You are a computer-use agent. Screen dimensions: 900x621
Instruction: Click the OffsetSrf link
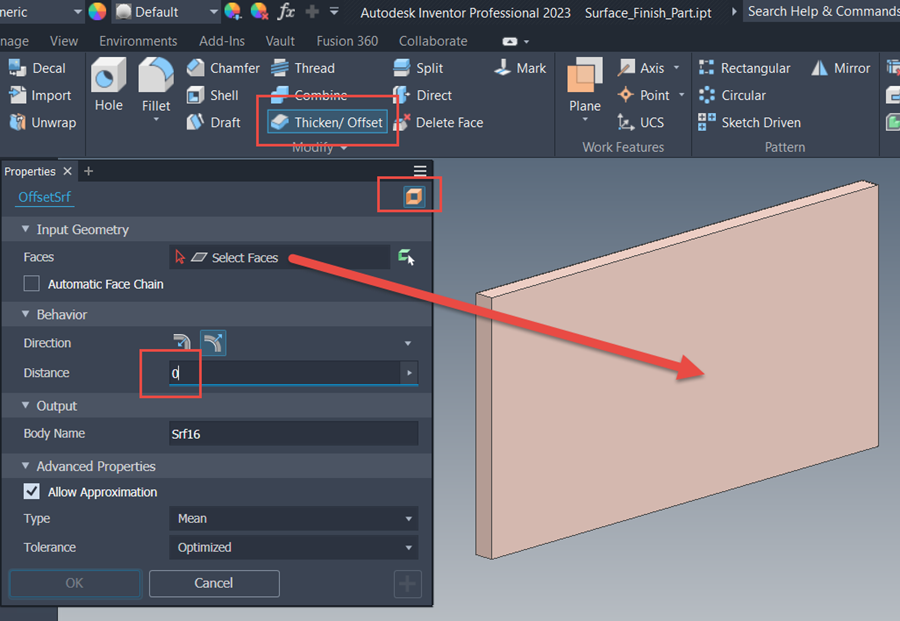pyautogui.click(x=44, y=197)
